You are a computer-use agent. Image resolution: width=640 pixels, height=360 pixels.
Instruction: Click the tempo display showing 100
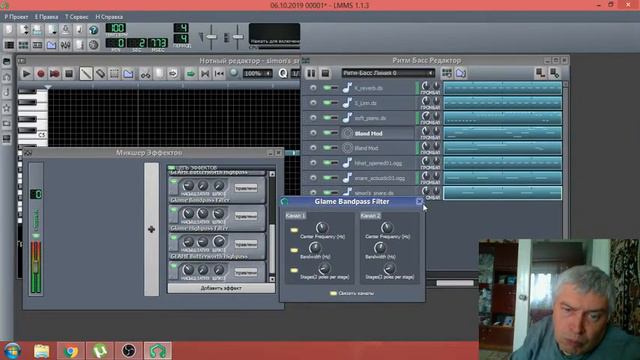(x=116, y=28)
